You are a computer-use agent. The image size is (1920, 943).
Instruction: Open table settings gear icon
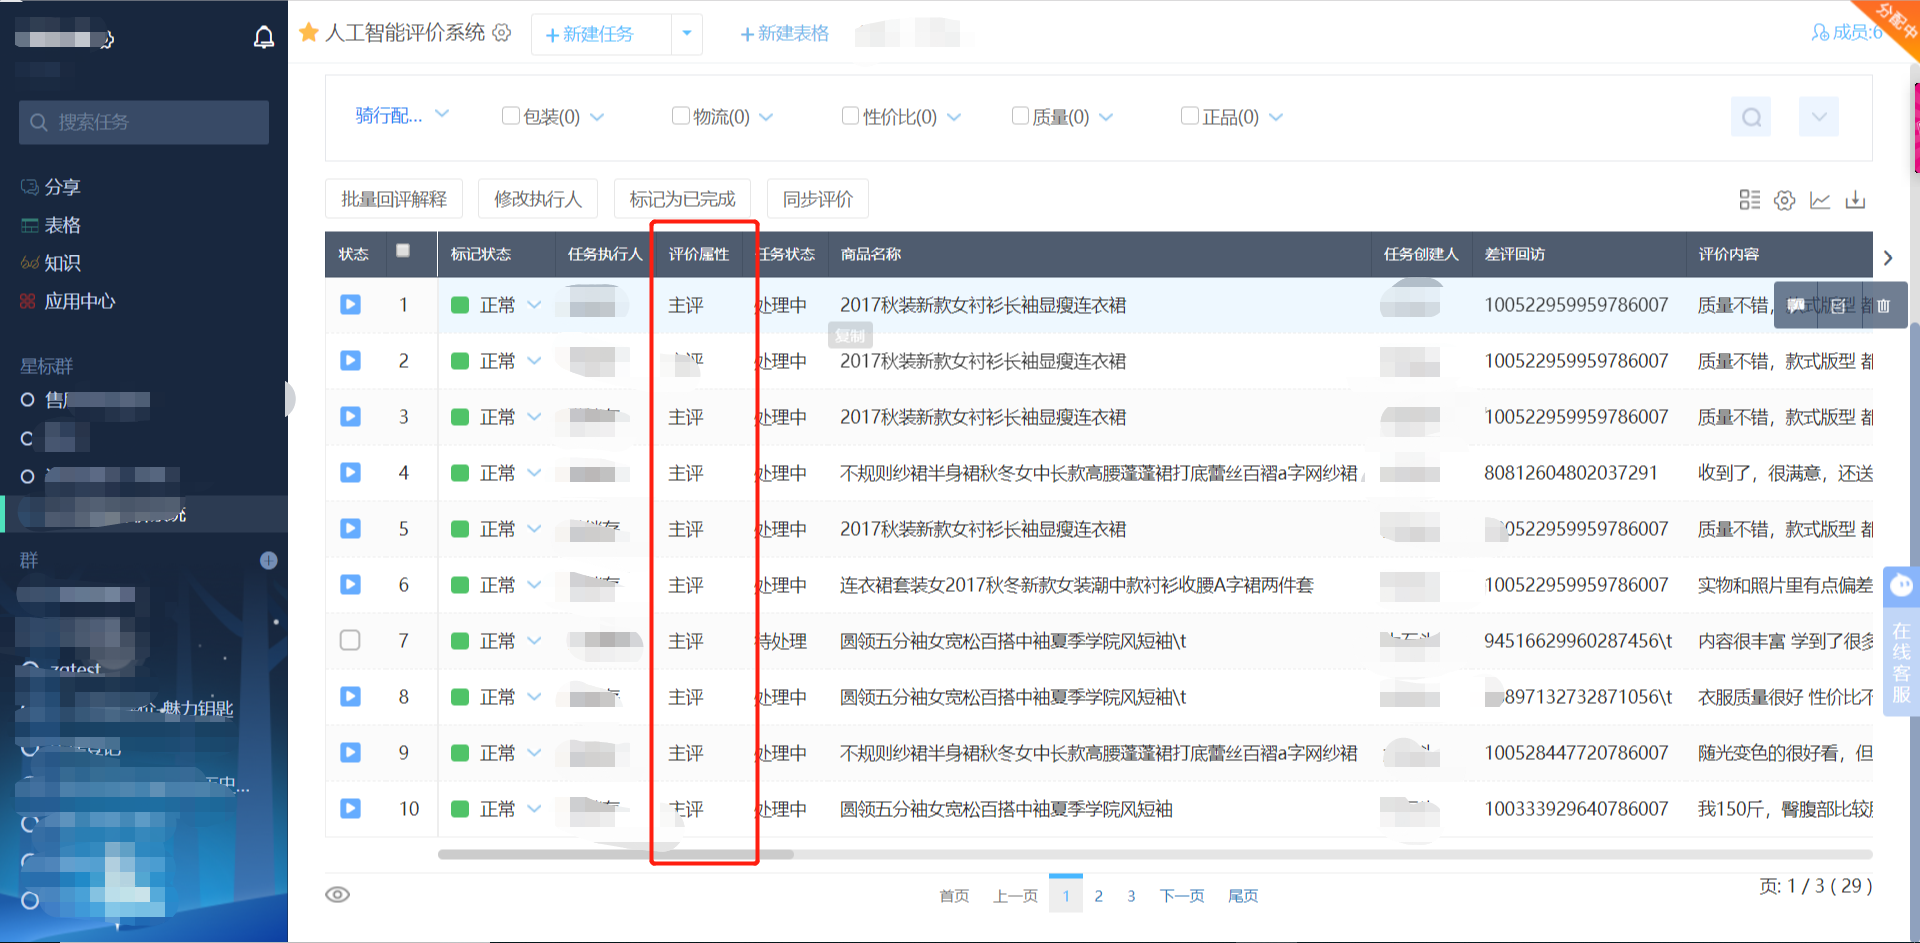pos(1785,200)
